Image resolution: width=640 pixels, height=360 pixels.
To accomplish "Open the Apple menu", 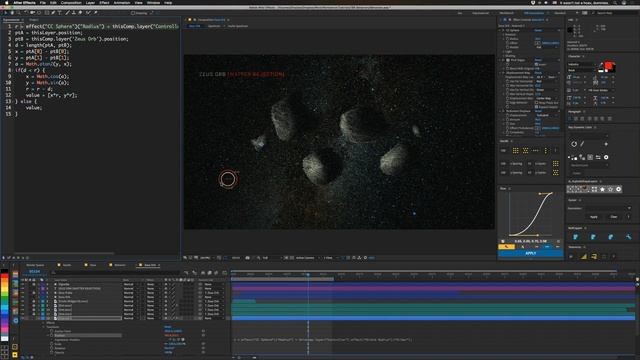I will pos(6,2).
